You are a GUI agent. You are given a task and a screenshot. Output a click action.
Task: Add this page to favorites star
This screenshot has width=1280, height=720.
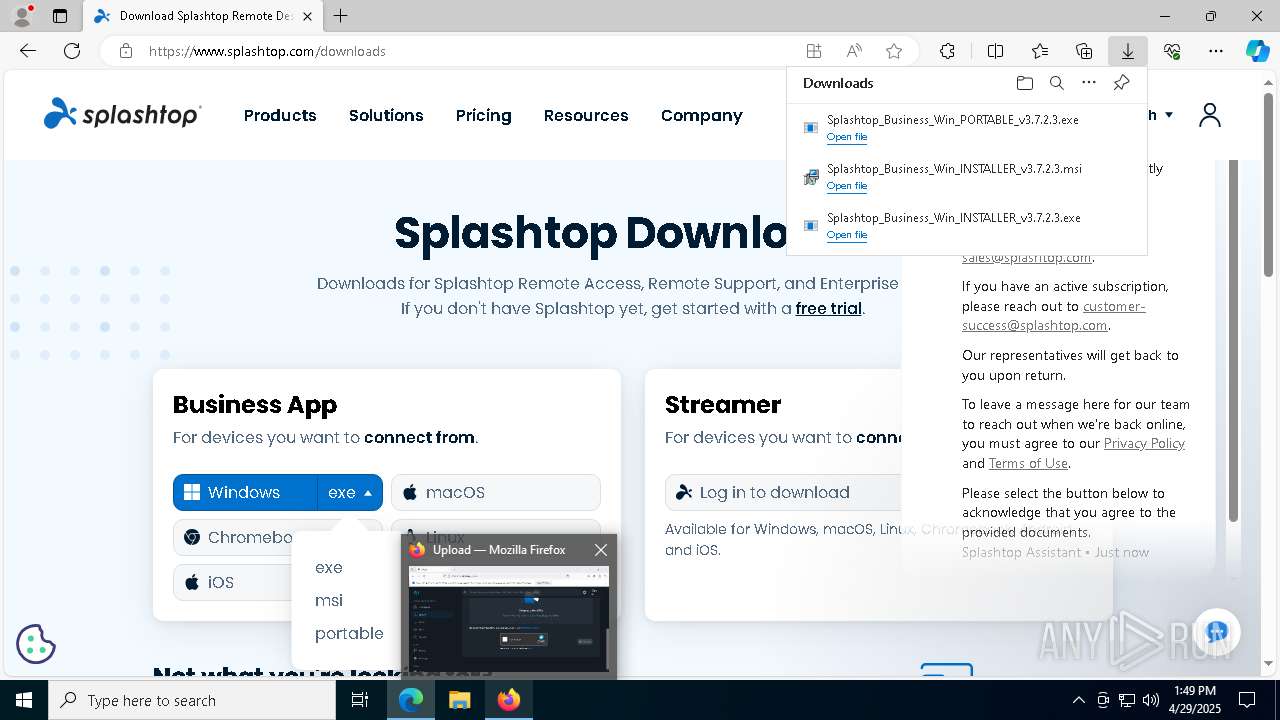click(894, 51)
